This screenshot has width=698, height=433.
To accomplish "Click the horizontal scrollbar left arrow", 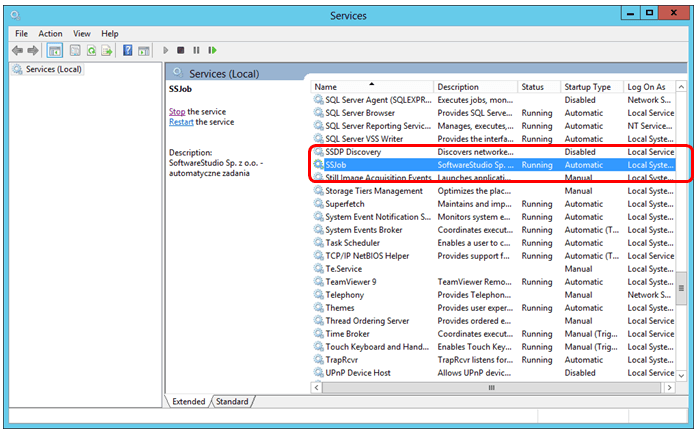I will (x=317, y=388).
